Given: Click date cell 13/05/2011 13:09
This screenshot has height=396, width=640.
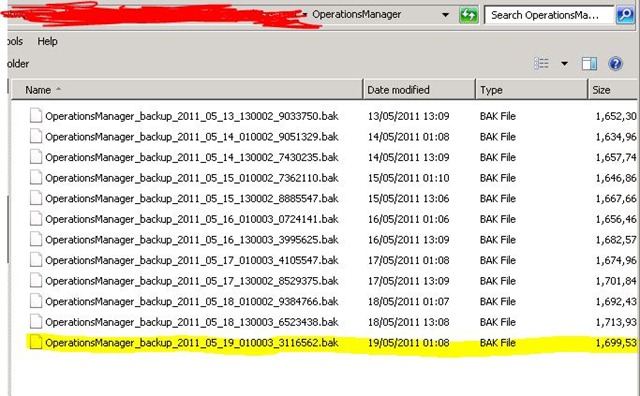Looking at the screenshot, I should click(409, 116).
